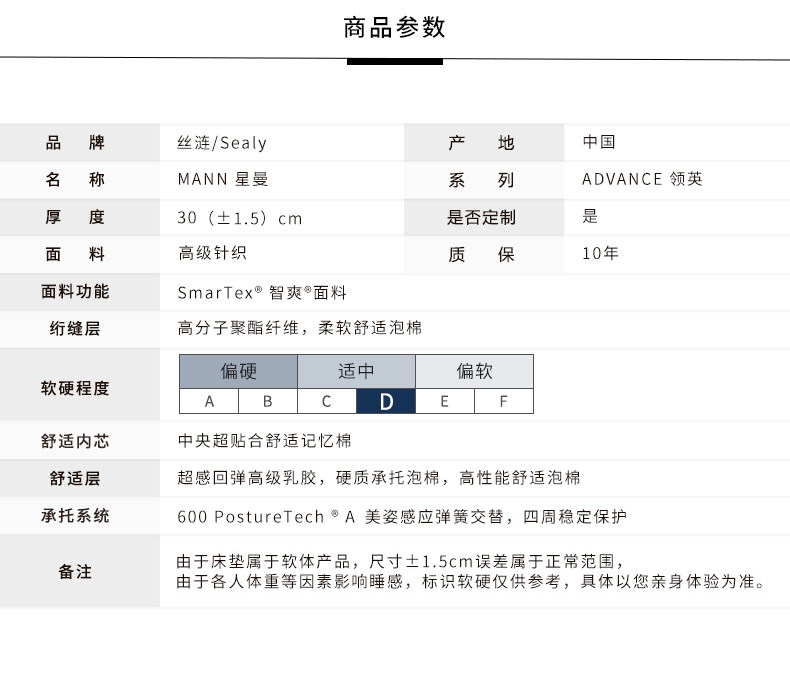Select firmness level E cell
The width and height of the screenshot is (790, 691).
[x=444, y=401]
